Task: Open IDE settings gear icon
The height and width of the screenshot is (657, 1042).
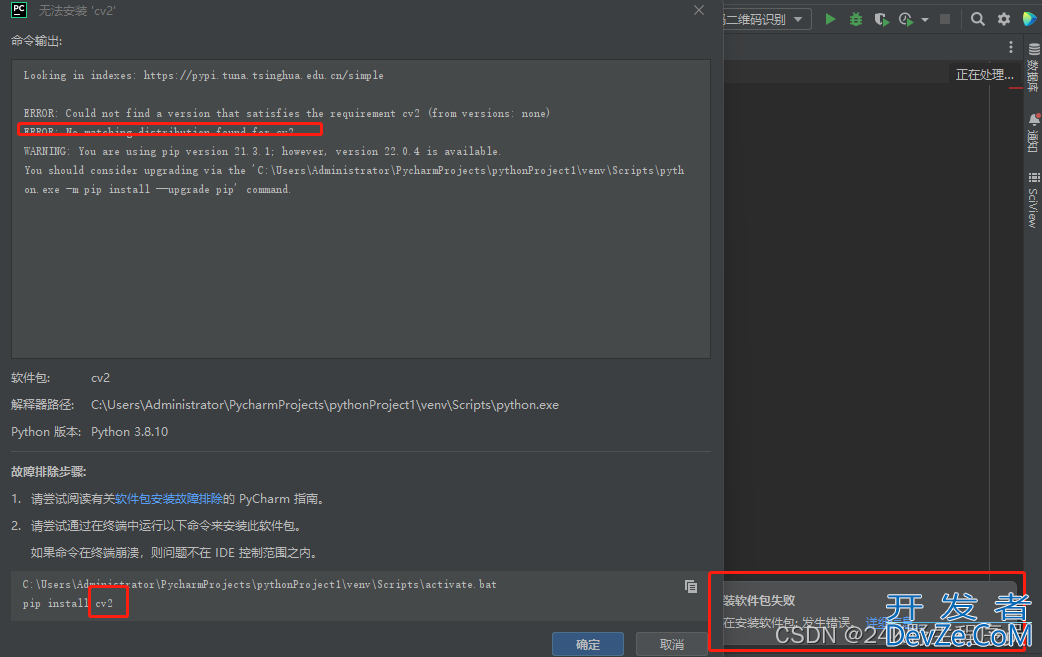Action: click(1004, 19)
